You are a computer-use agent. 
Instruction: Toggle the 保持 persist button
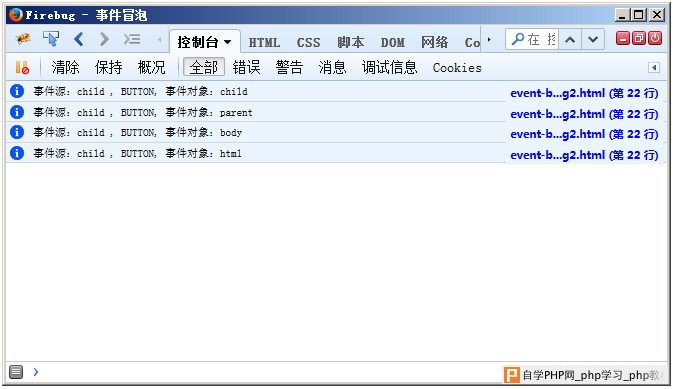pyautogui.click(x=109, y=67)
